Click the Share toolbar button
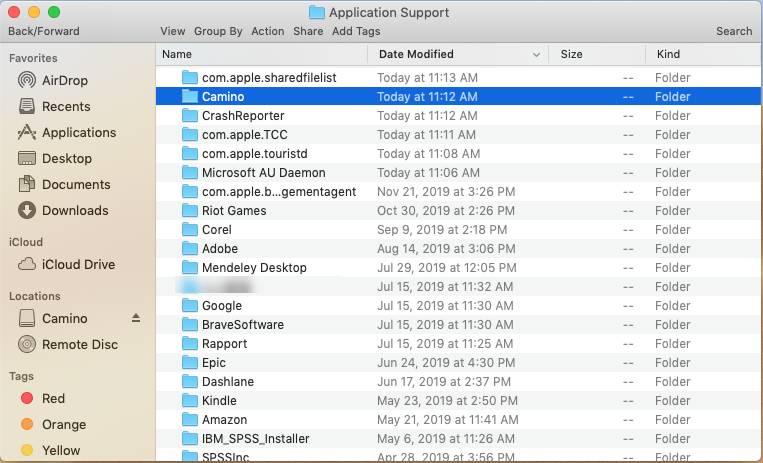This screenshot has height=463, width=763. tap(308, 31)
